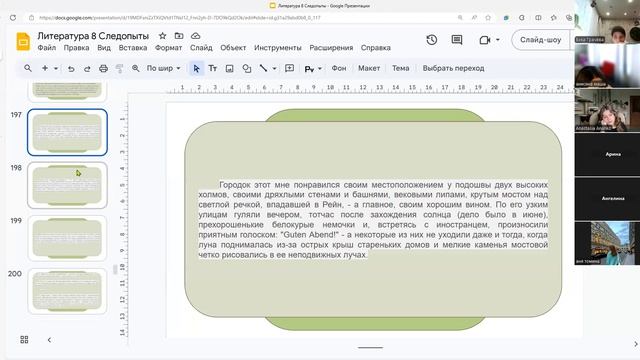Screen dimensions: 640x360
Task: Open the Формат menu
Action: click(168, 48)
